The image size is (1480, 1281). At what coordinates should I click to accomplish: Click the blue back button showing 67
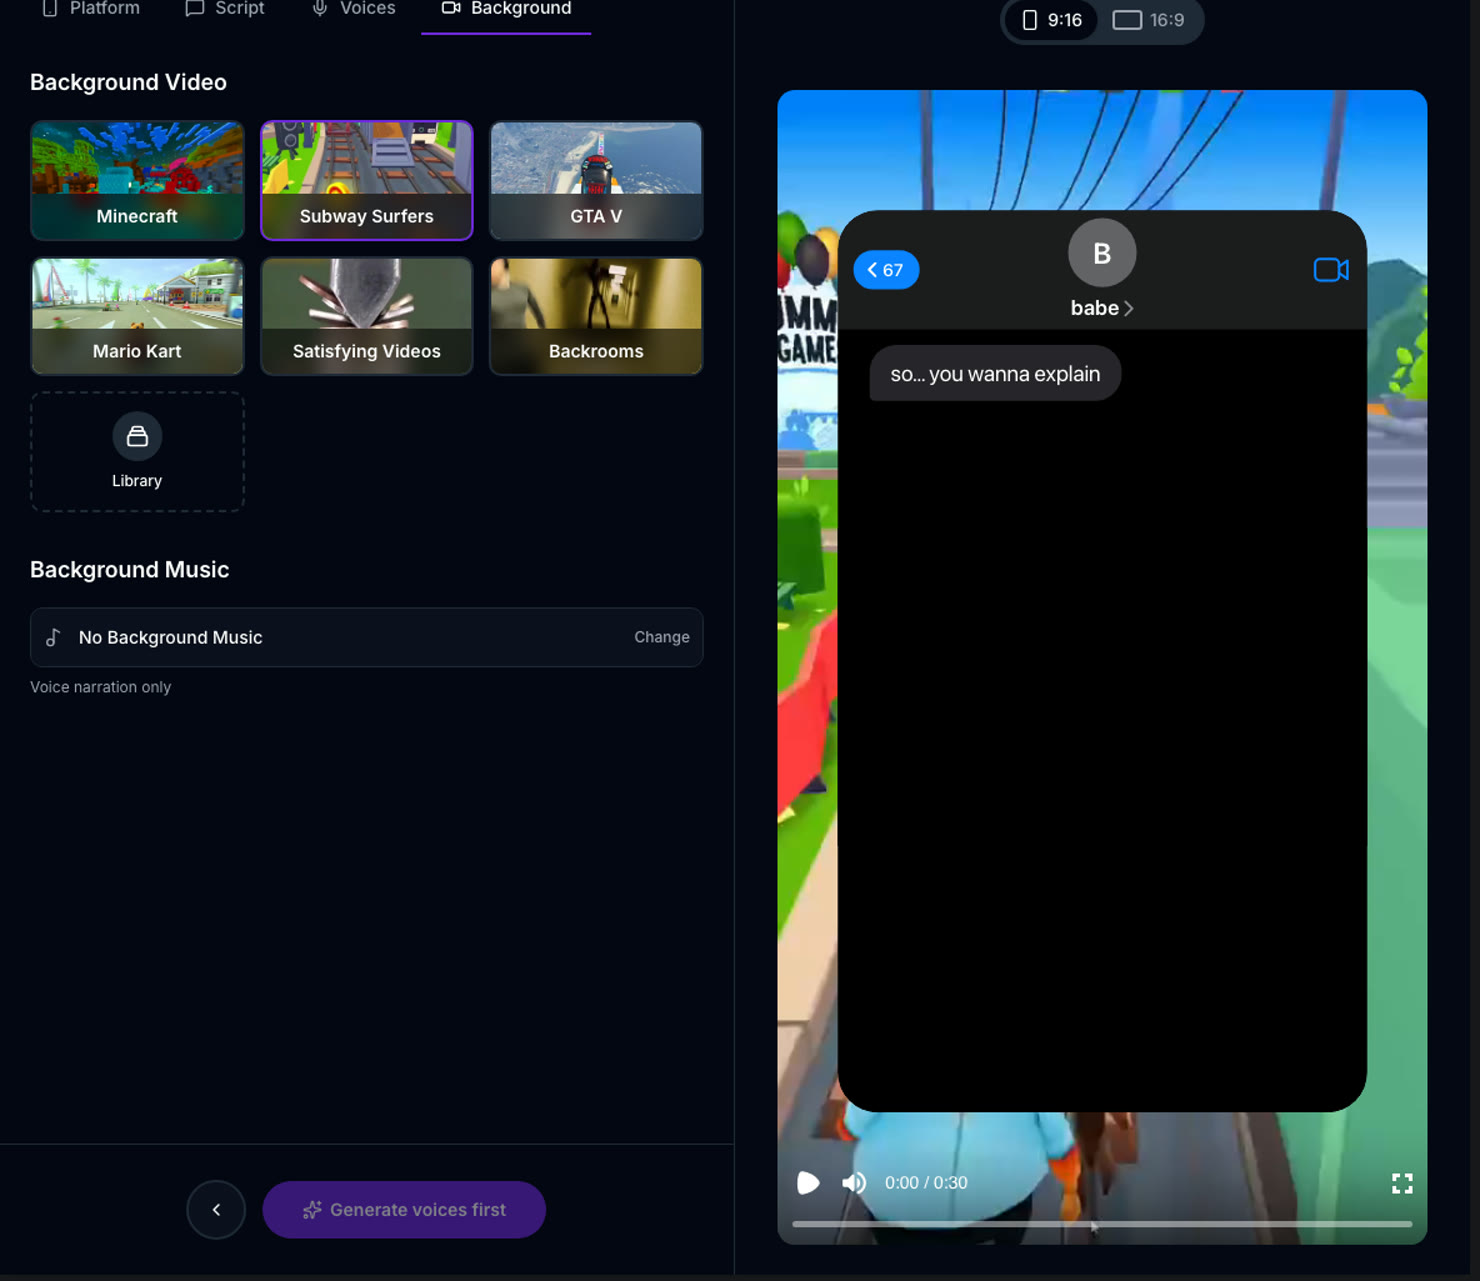[886, 270]
